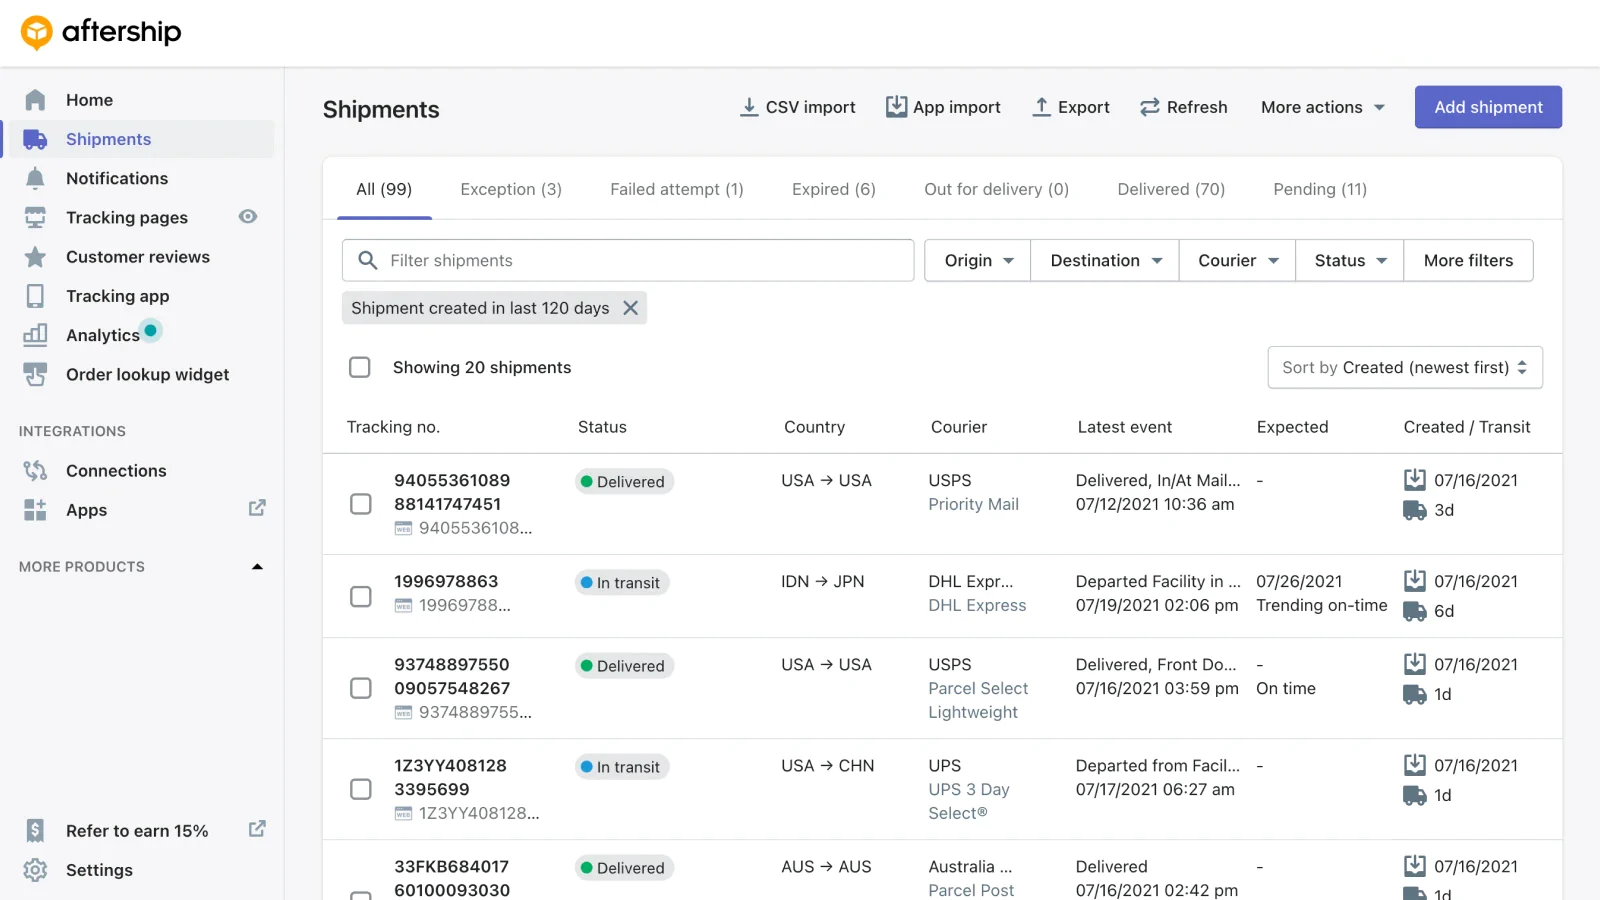
Task: Switch to the Failed attempt (1) tab
Action: coord(677,189)
